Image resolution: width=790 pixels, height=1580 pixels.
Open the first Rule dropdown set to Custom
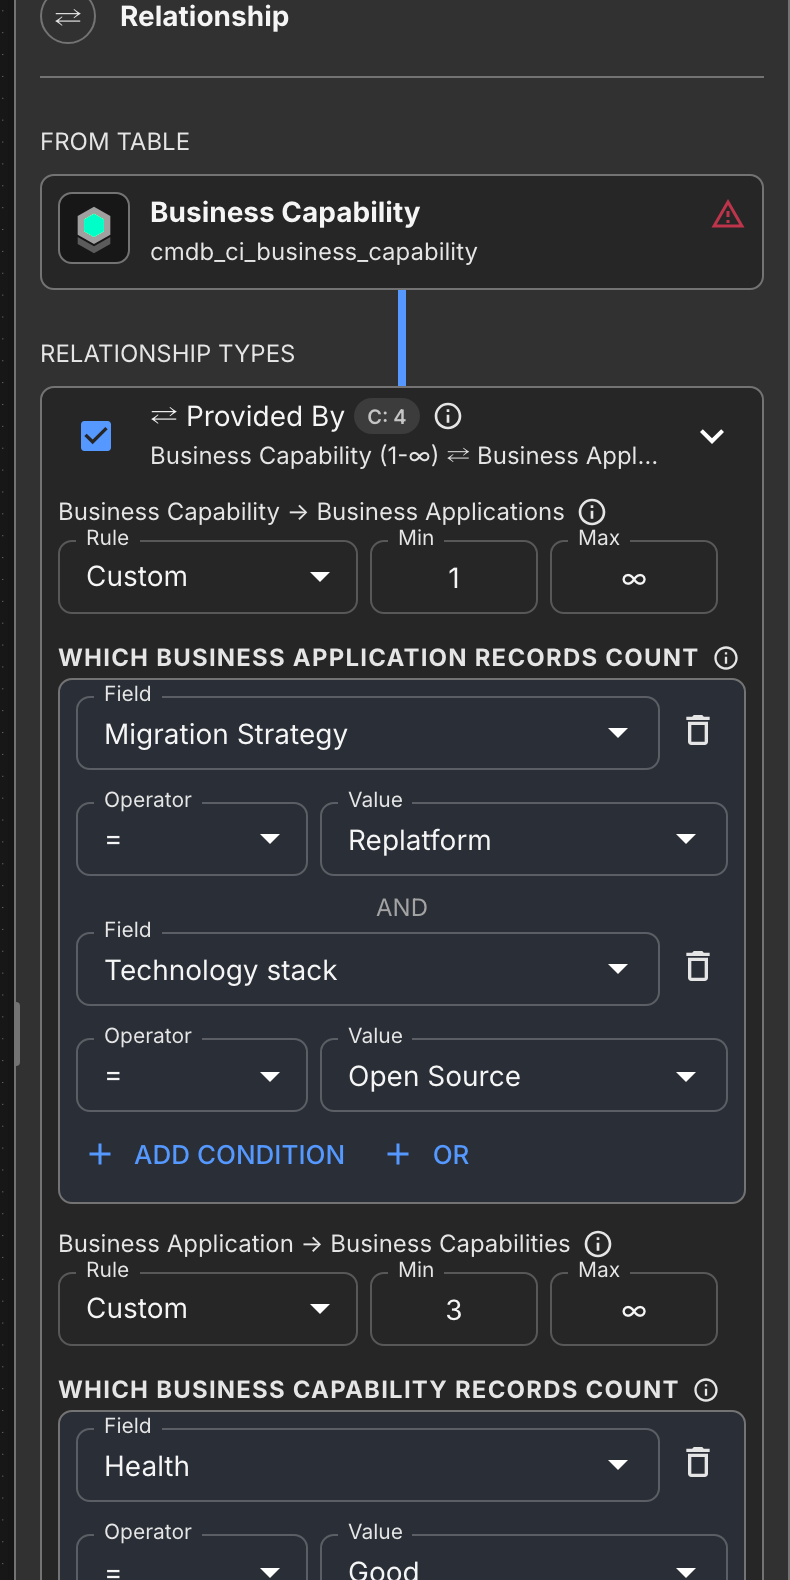[208, 577]
